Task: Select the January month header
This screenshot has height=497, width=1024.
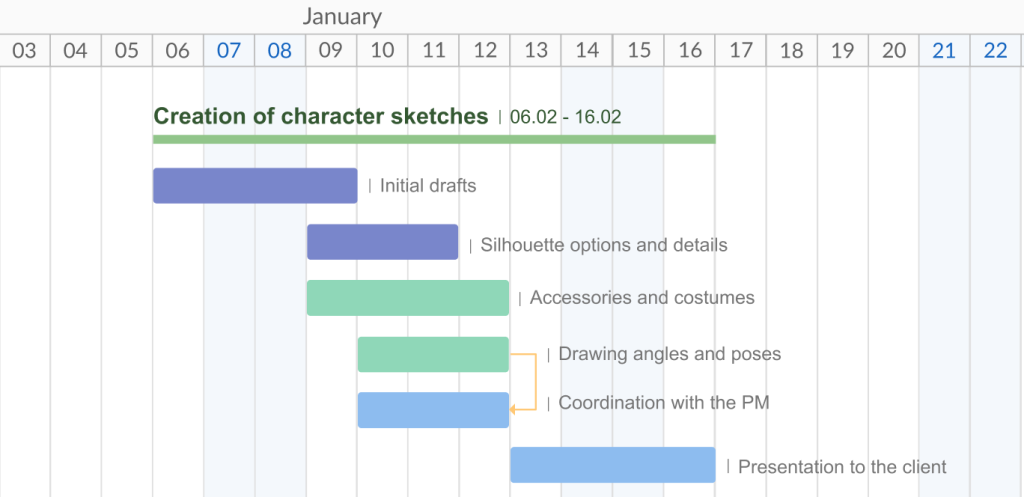Action: pos(342,17)
